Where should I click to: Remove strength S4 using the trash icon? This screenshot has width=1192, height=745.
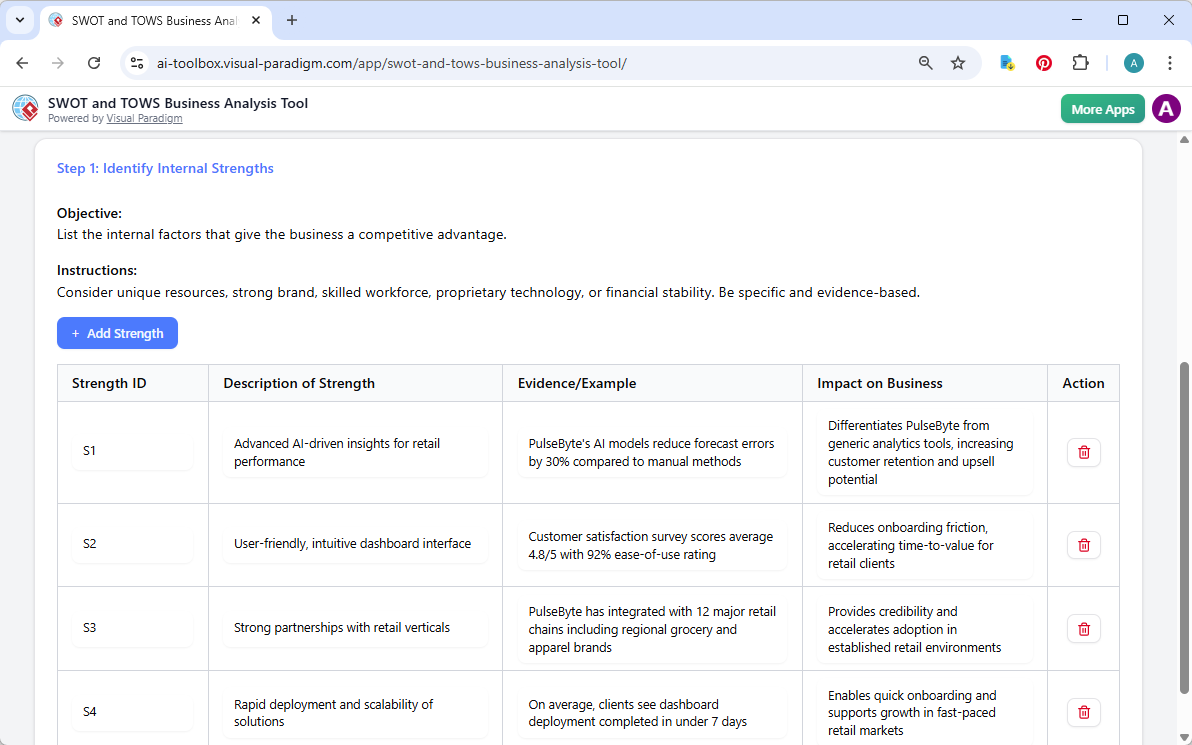pos(1083,712)
